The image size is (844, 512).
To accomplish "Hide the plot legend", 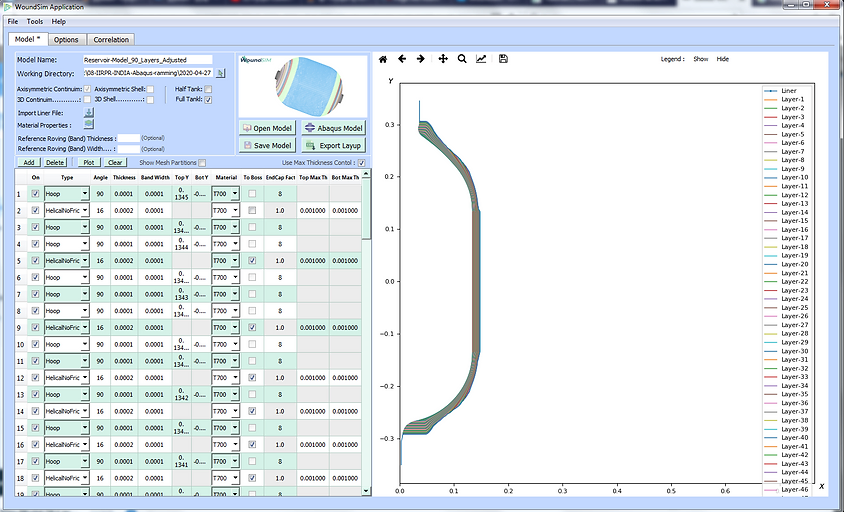I will (x=722, y=59).
